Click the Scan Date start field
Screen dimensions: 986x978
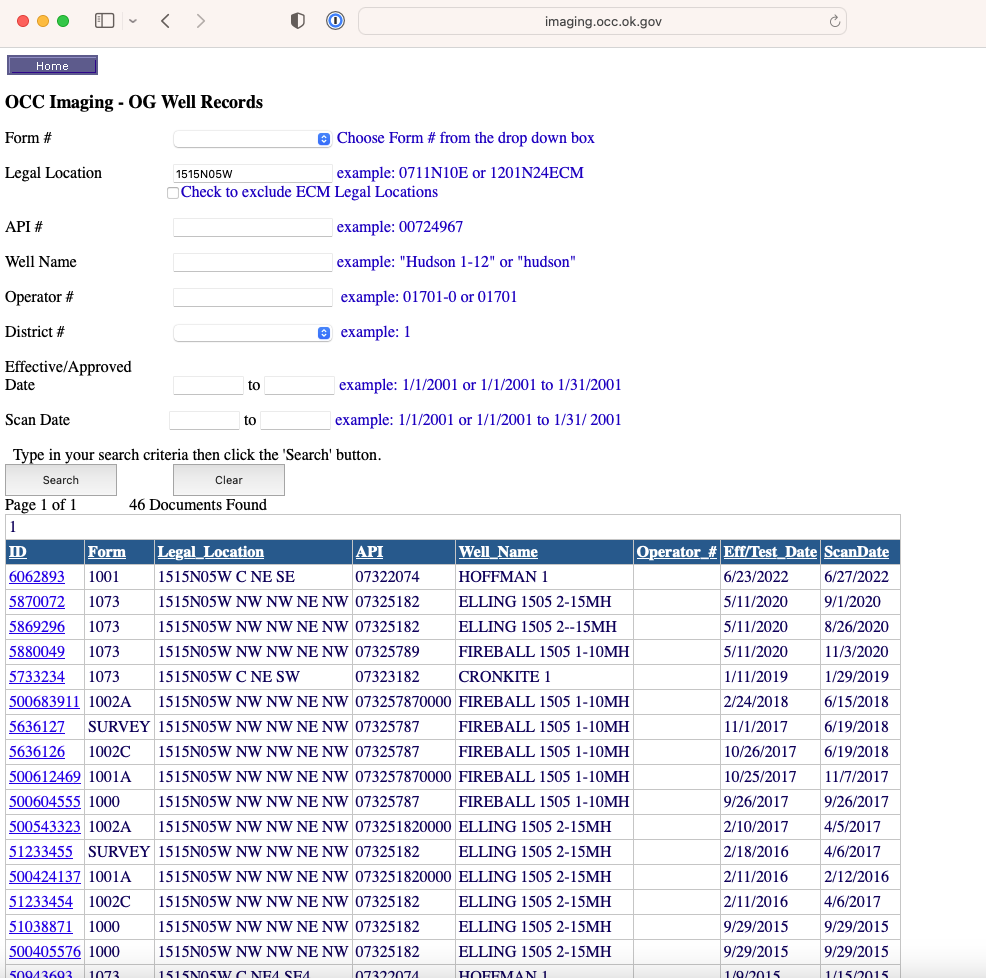(204, 420)
